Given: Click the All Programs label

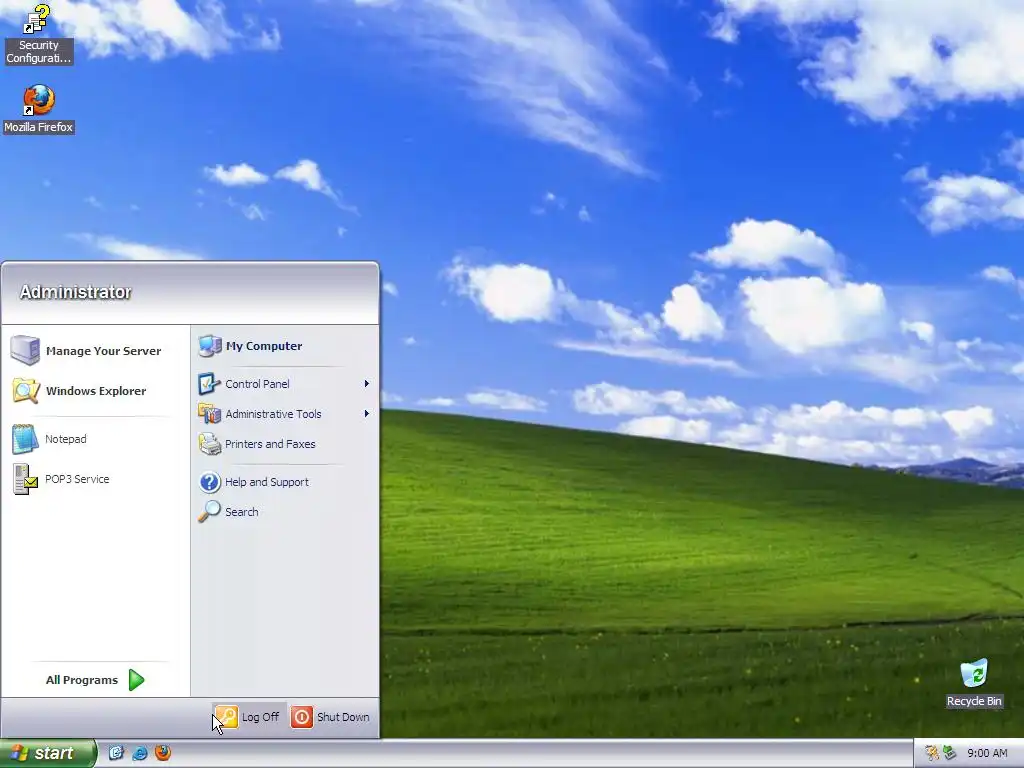Looking at the screenshot, I should [82, 680].
